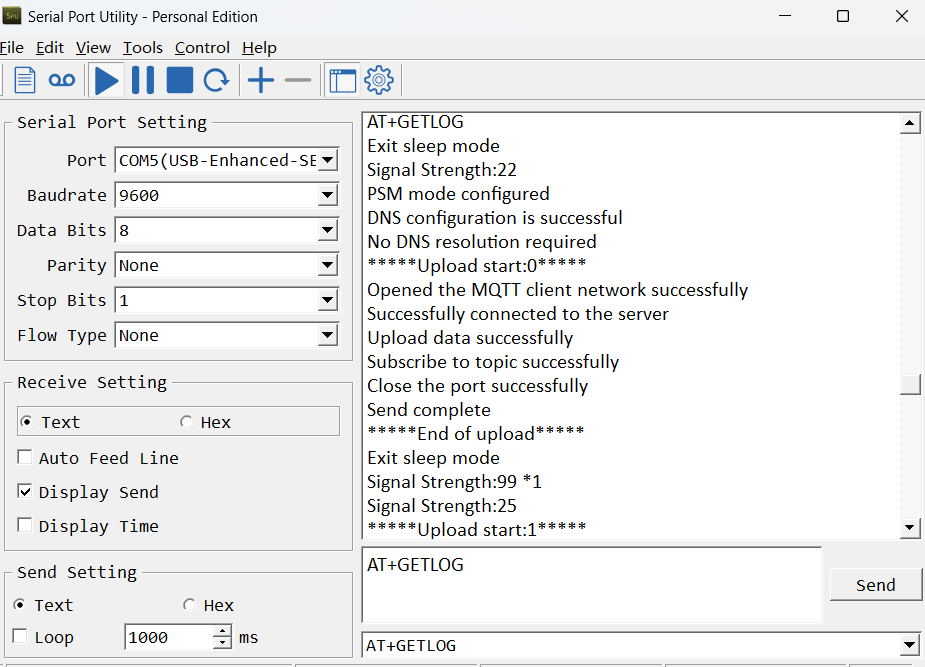
Task: Click log line '*****Upload start:0*****'
Action: coord(477,266)
